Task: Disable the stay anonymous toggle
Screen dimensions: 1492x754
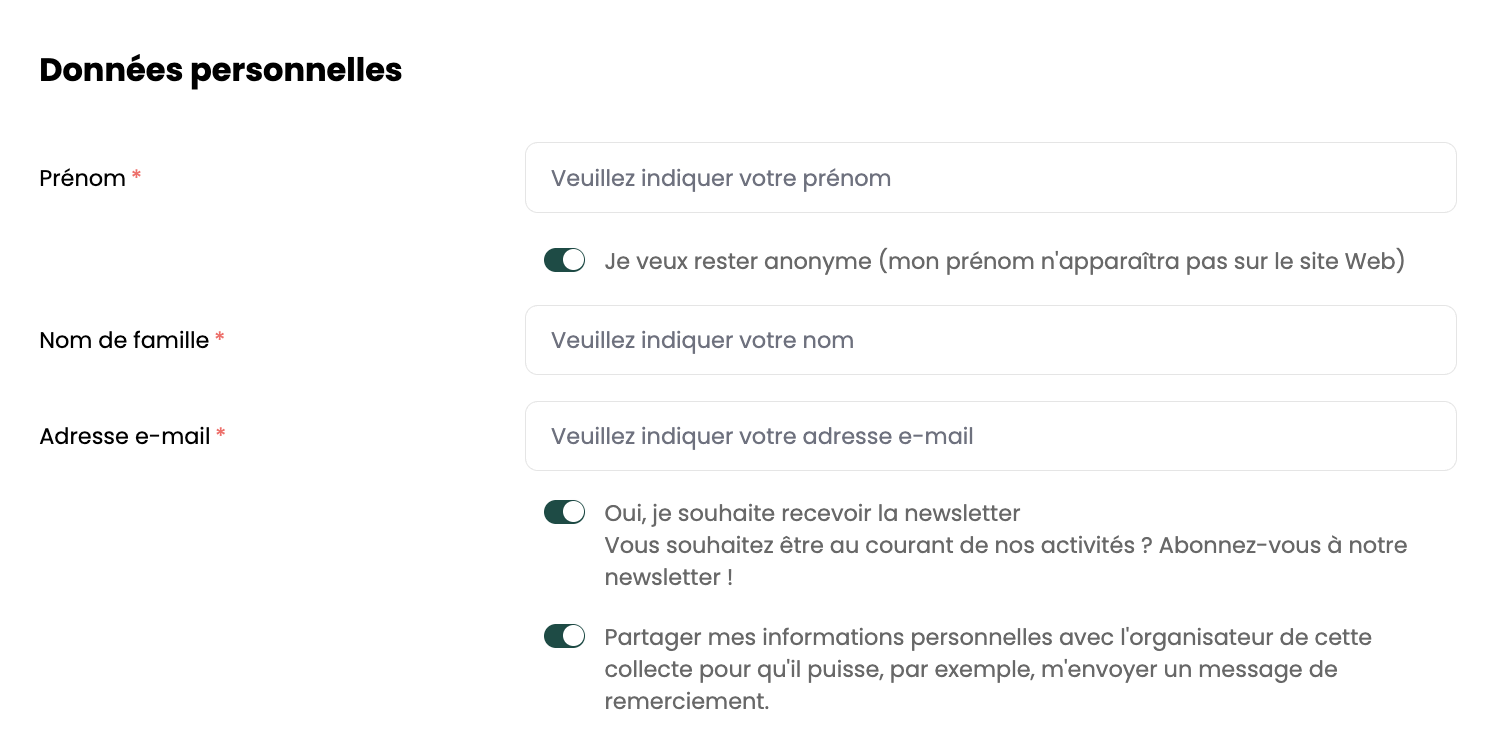Action: point(564,261)
